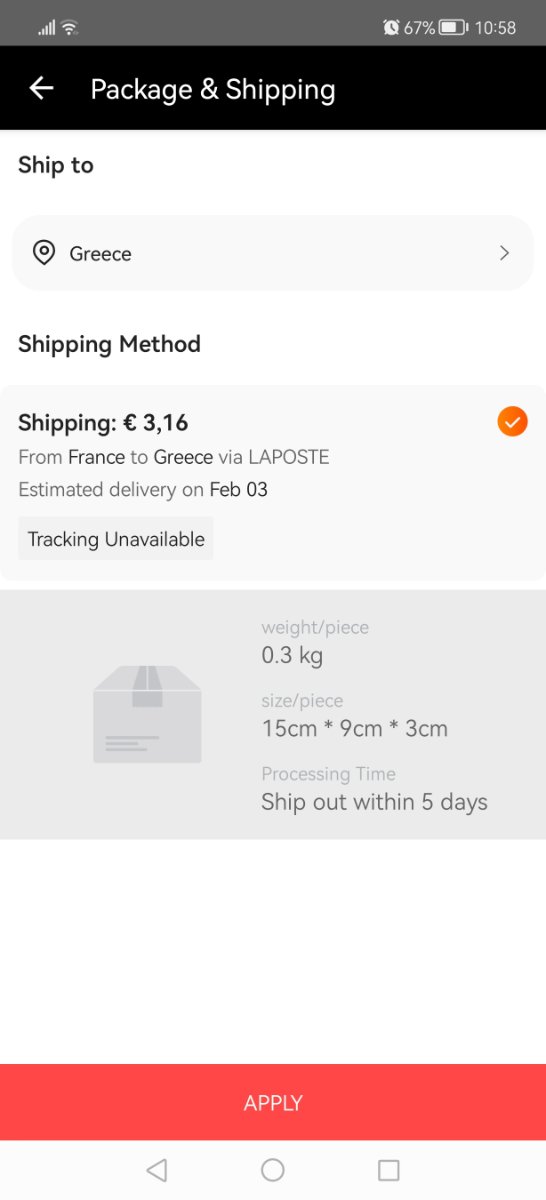546x1200 pixels.
Task: Tap the alarm clock status icon
Action: tap(391, 28)
